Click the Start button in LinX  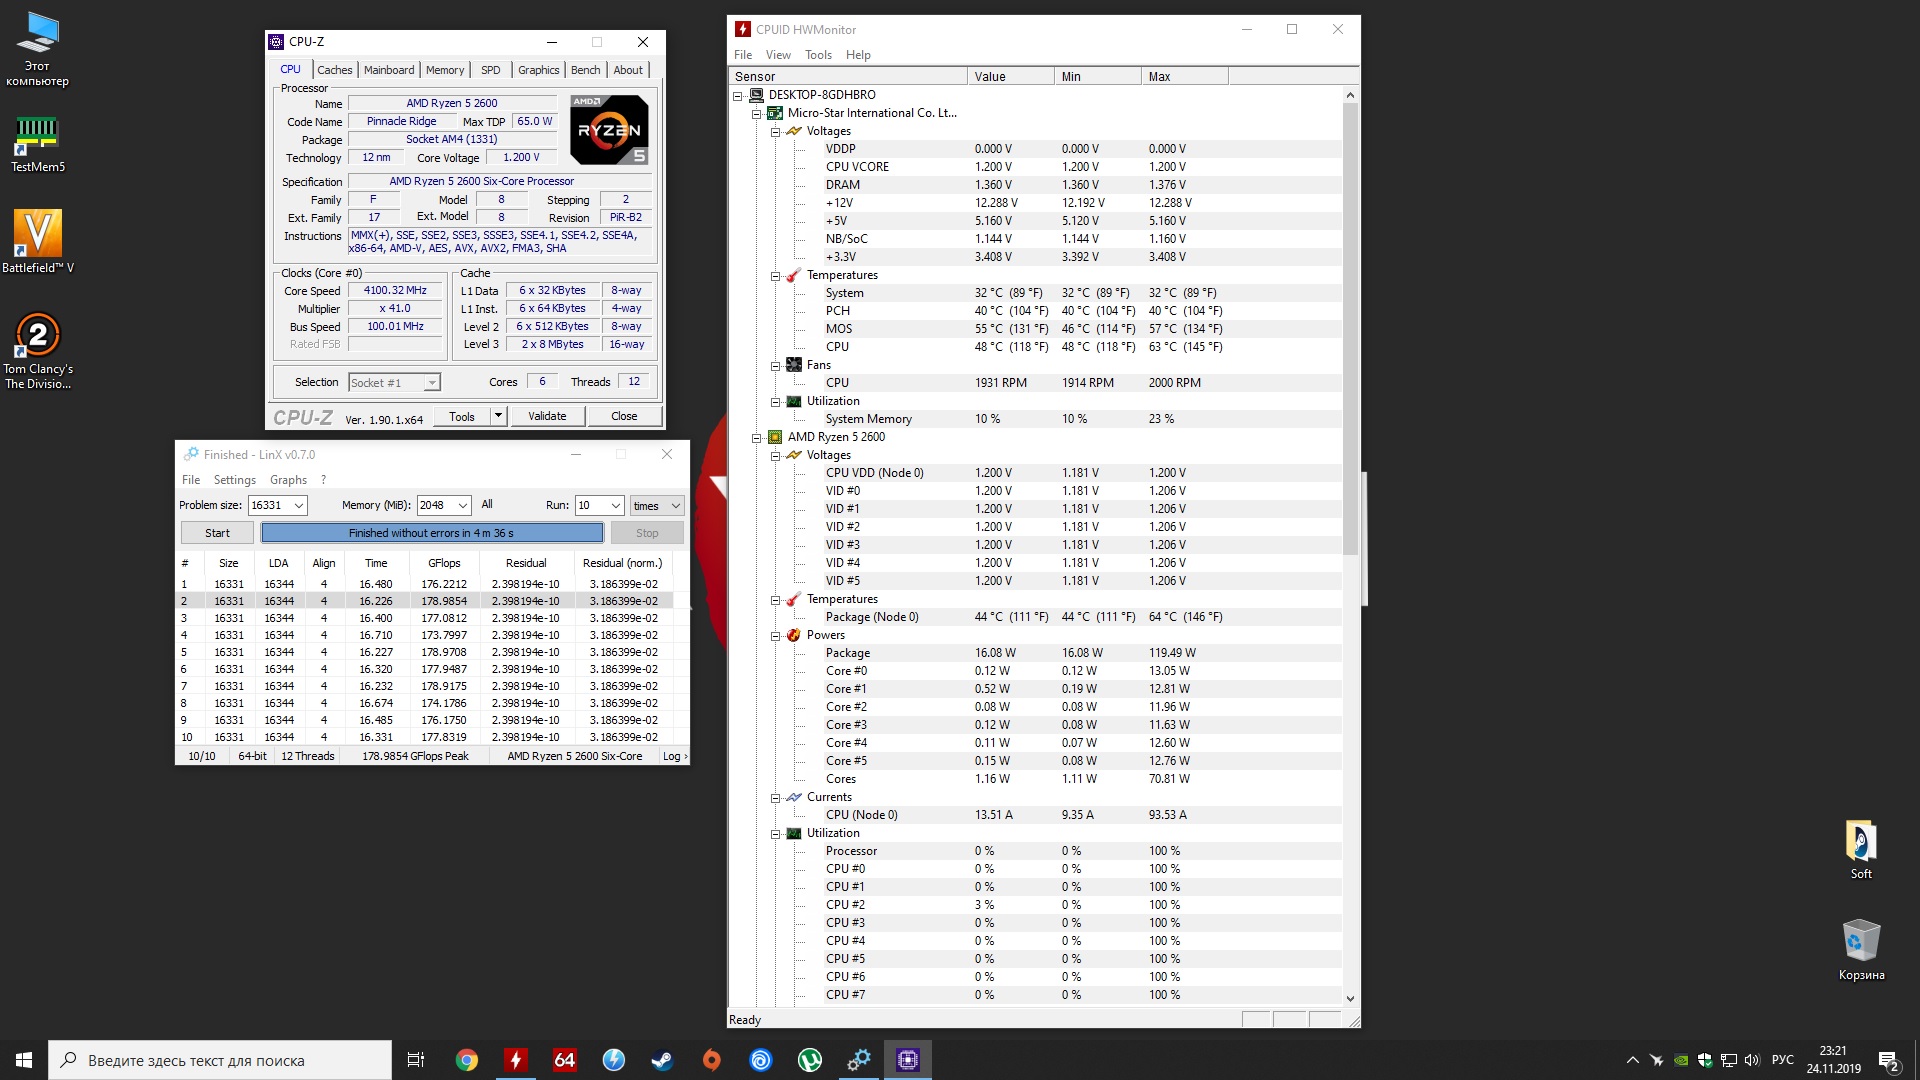click(x=217, y=533)
